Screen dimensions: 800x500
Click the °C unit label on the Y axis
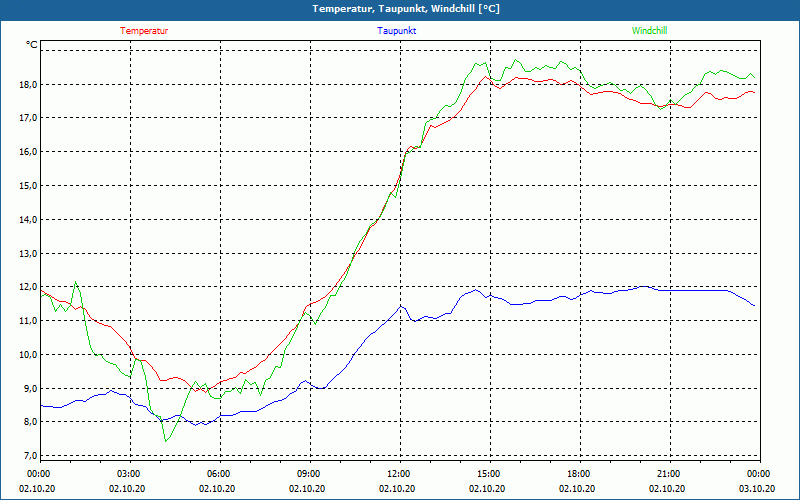coord(32,45)
